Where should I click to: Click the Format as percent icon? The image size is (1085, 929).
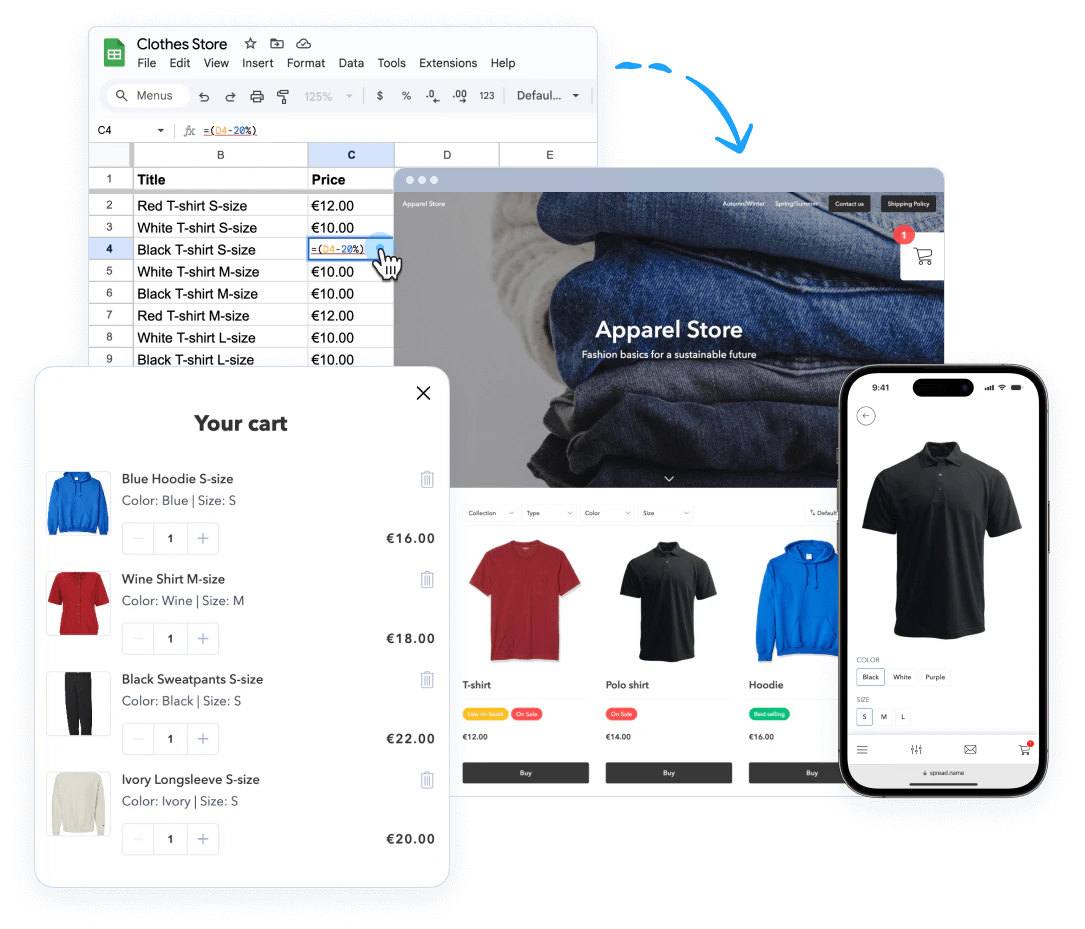pyautogui.click(x=404, y=96)
